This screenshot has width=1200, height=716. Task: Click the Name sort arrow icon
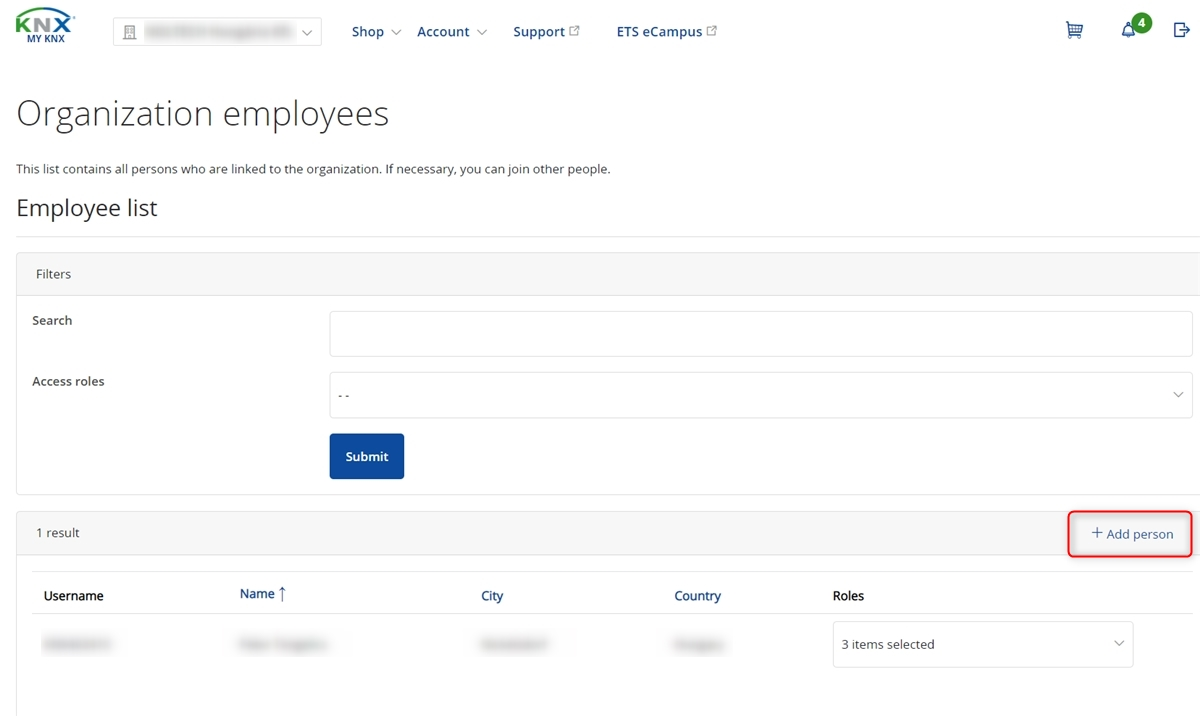click(x=282, y=594)
